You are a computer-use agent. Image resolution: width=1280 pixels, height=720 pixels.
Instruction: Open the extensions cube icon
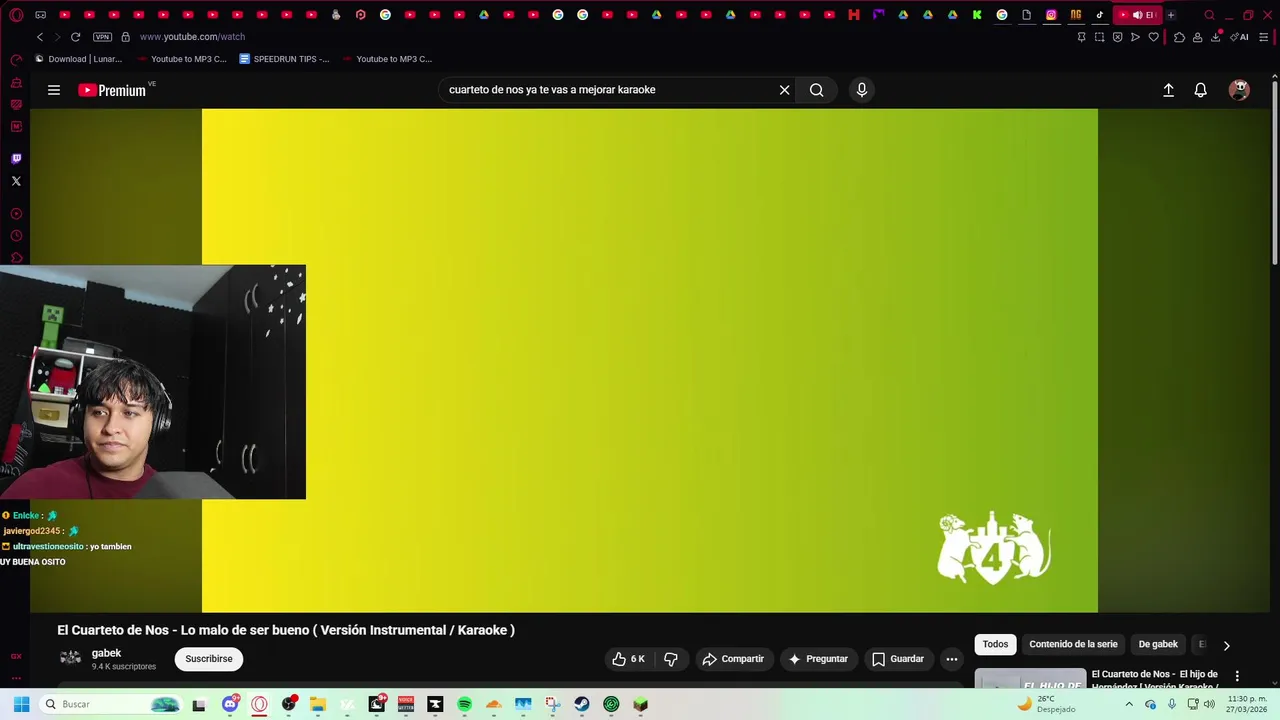pyautogui.click(x=1179, y=37)
